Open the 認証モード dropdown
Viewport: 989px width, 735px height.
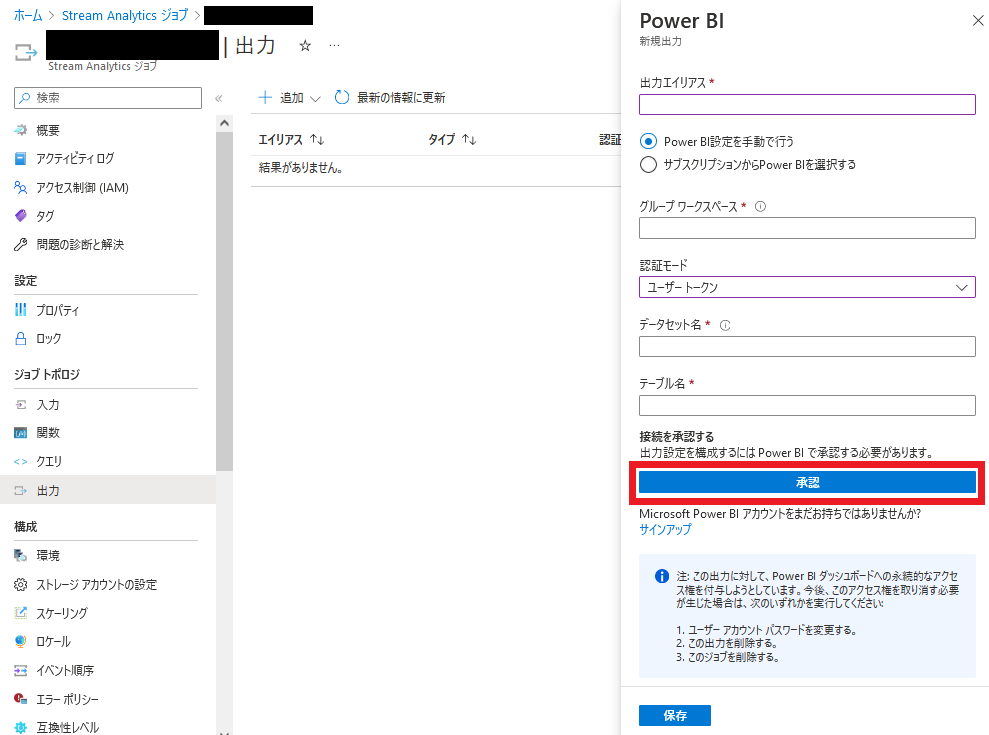point(806,287)
